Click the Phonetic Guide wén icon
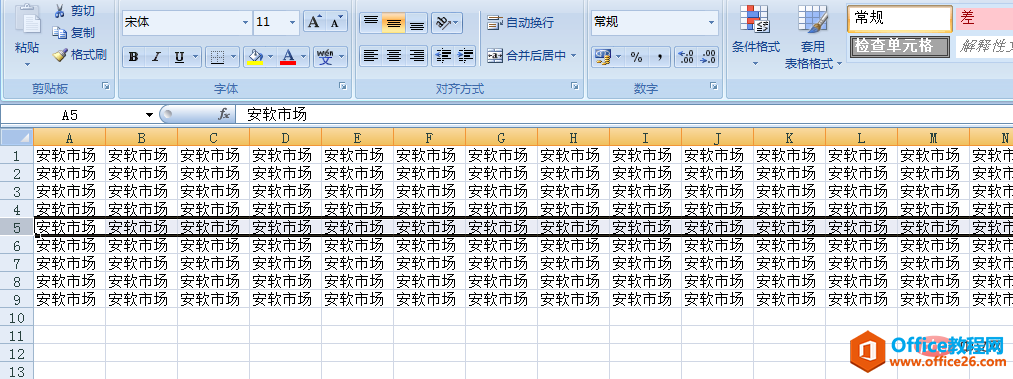Image resolution: width=1013 pixels, height=379 pixels. (x=325, y=57)
